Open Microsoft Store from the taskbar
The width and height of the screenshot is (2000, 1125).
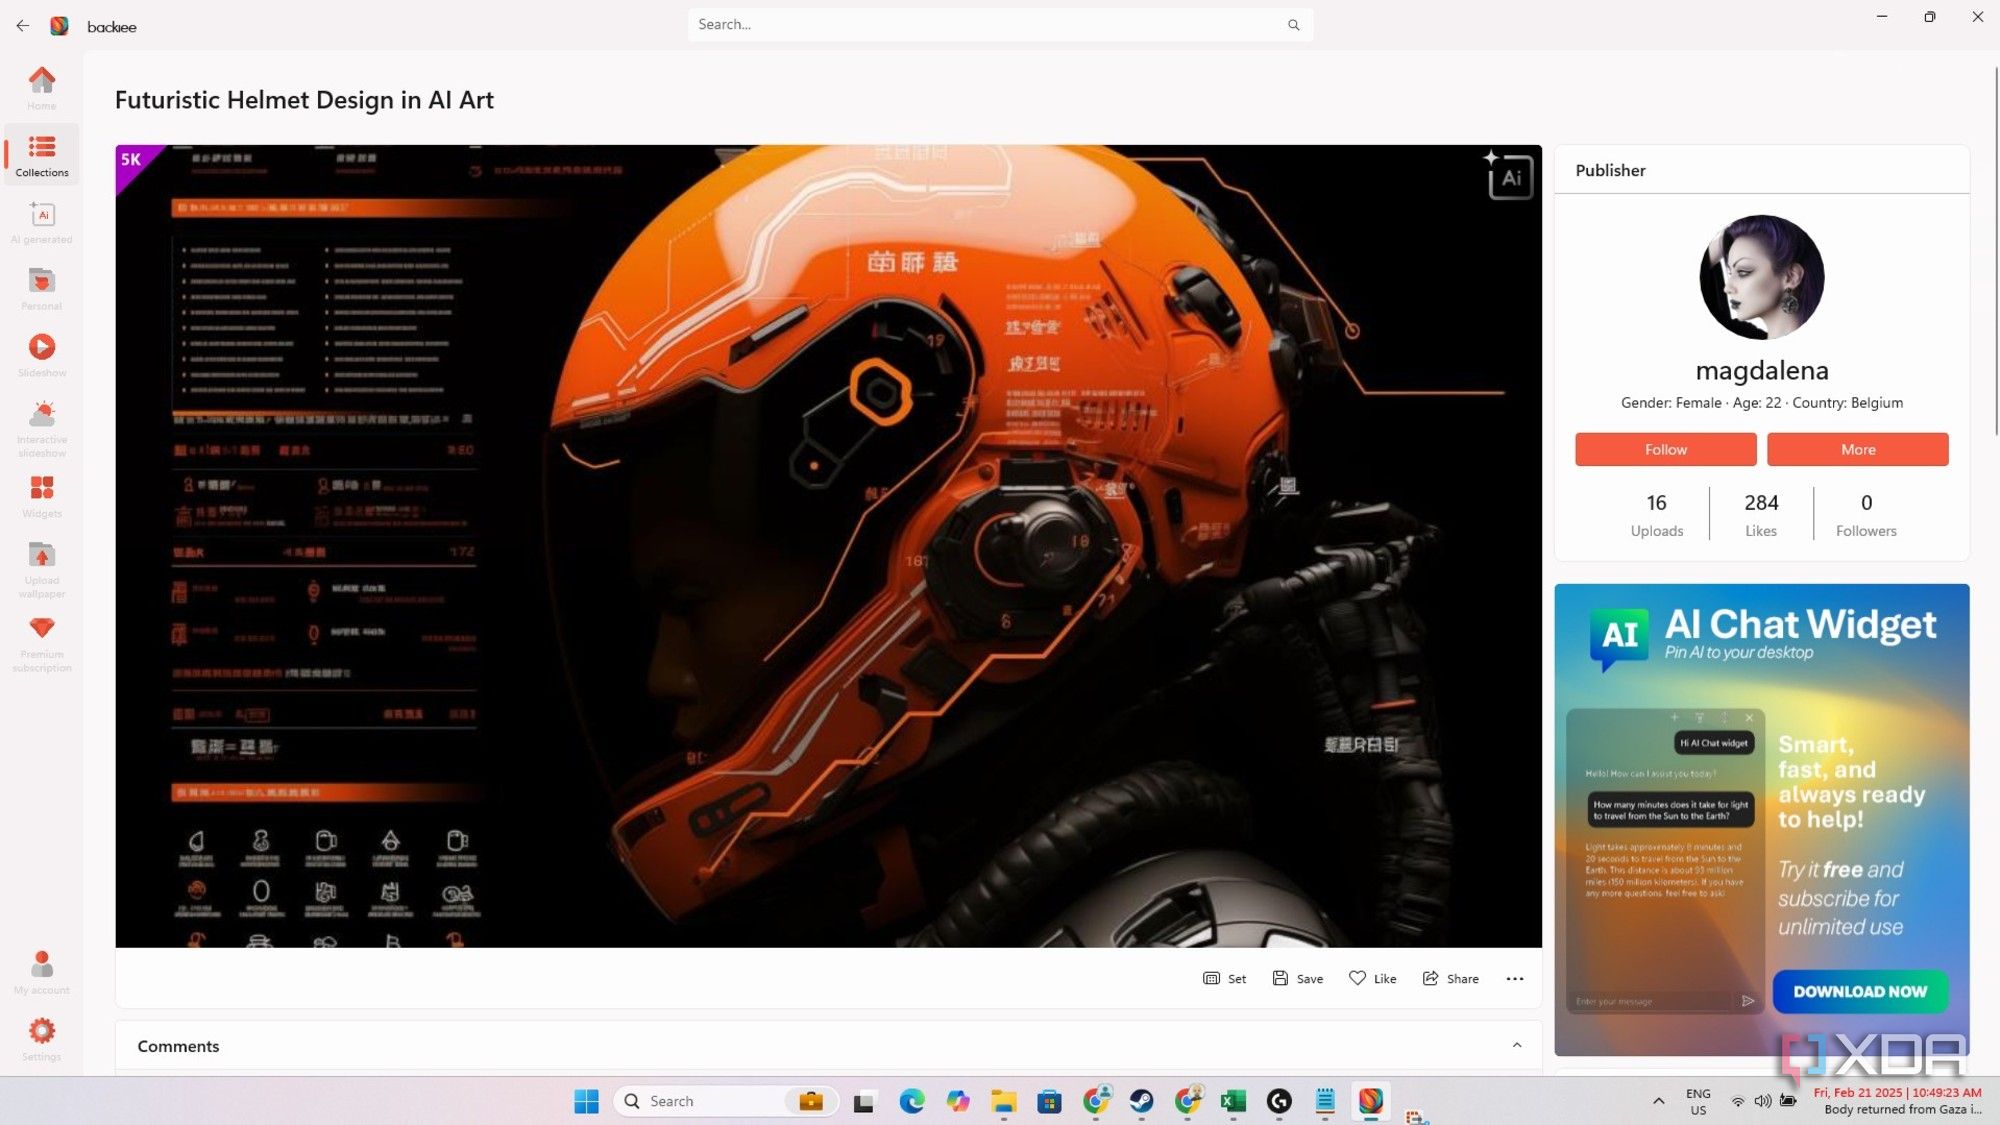pos(1049,1101)
